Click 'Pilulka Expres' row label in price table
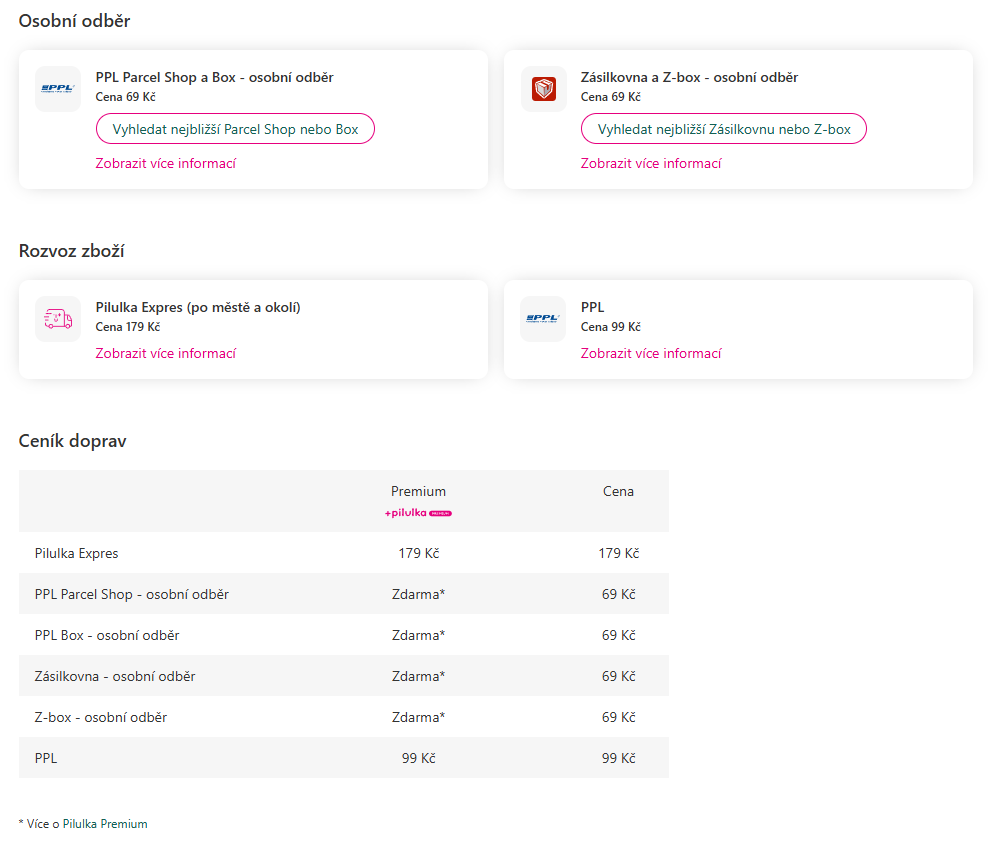This screenshot has height=847, width=997. pyautogui.click(x=76, y=553)
